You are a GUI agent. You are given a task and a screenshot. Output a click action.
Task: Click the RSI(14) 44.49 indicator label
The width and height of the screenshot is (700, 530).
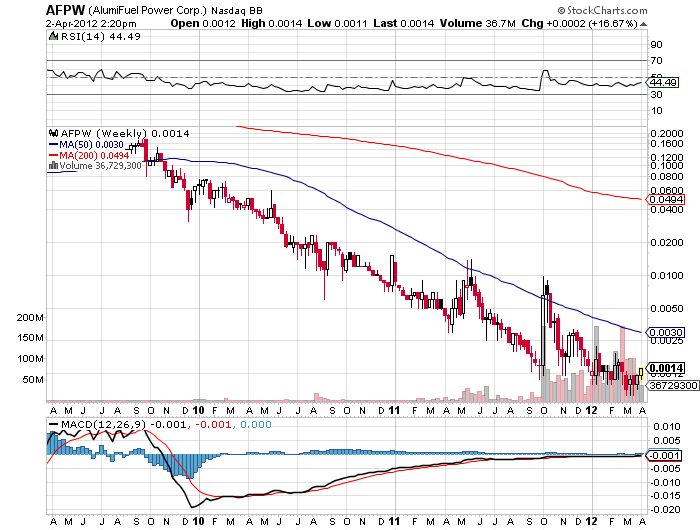95,36
